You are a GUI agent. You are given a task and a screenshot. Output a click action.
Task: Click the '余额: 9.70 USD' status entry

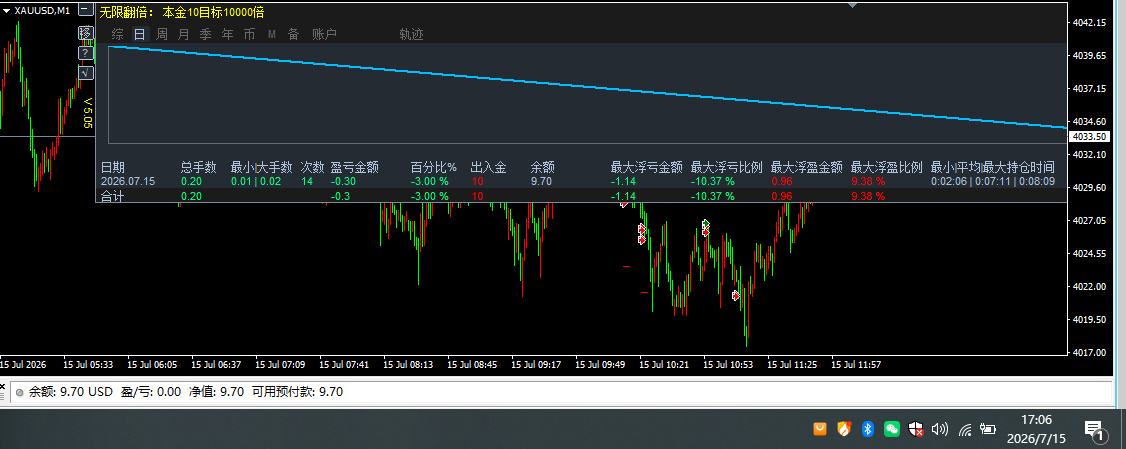(x=70, y=392)
